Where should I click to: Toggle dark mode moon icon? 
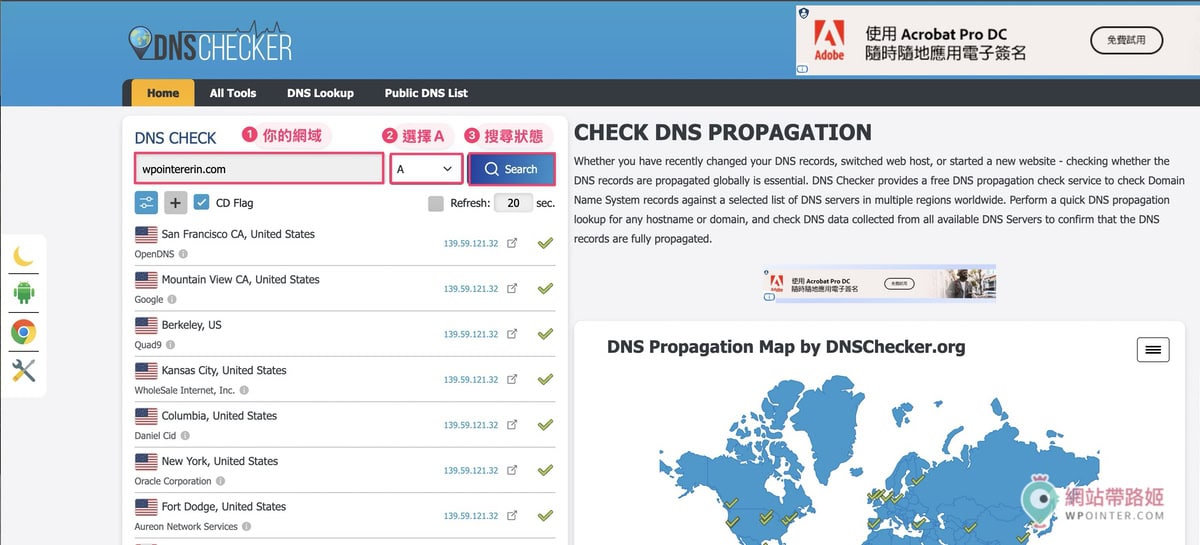click(23, 256)
